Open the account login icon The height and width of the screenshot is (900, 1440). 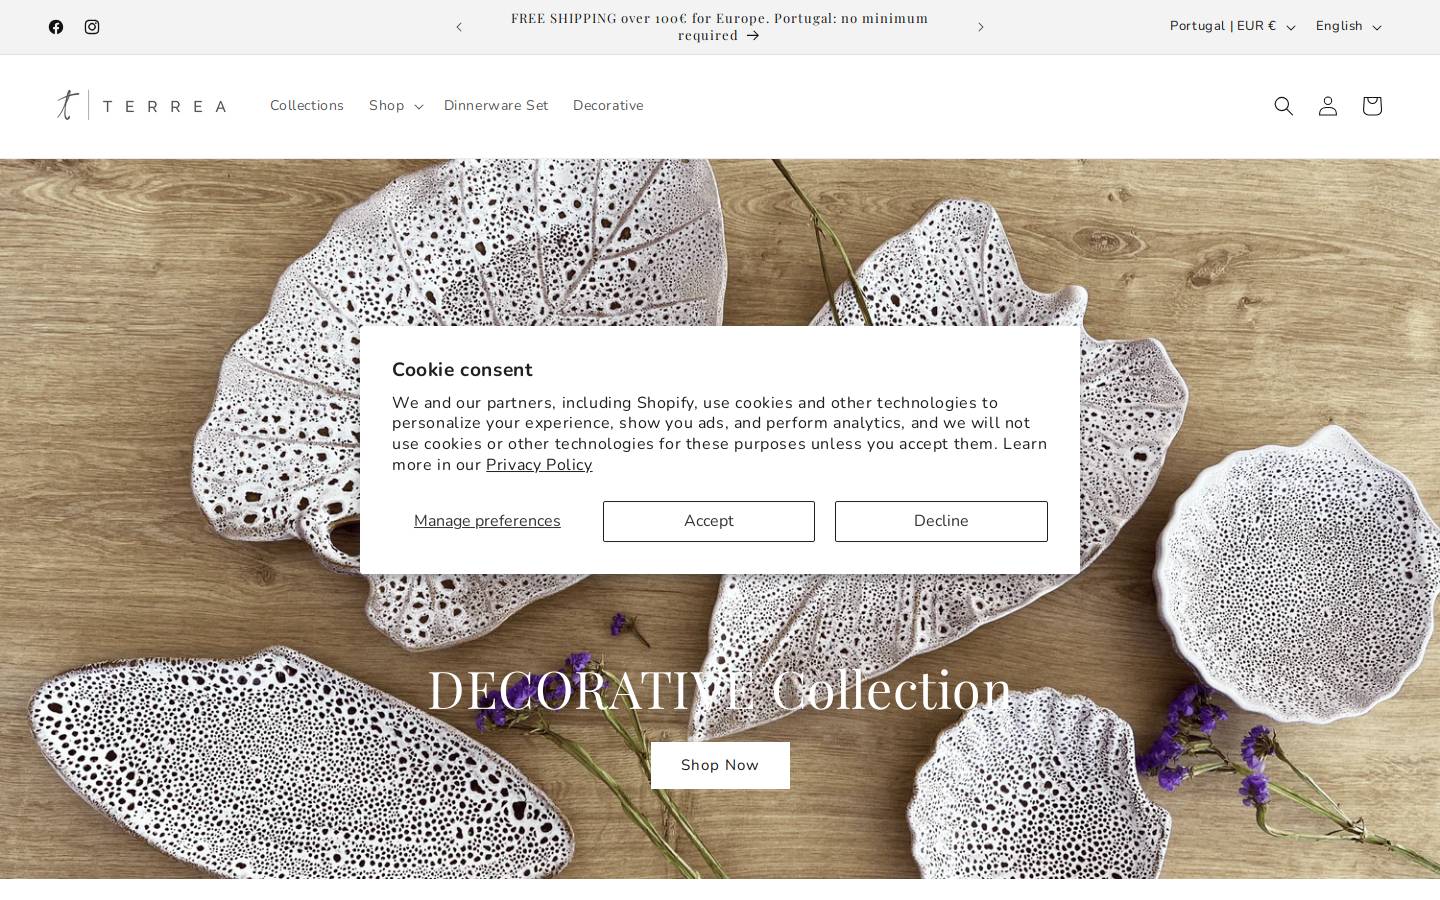(1328, 106)
